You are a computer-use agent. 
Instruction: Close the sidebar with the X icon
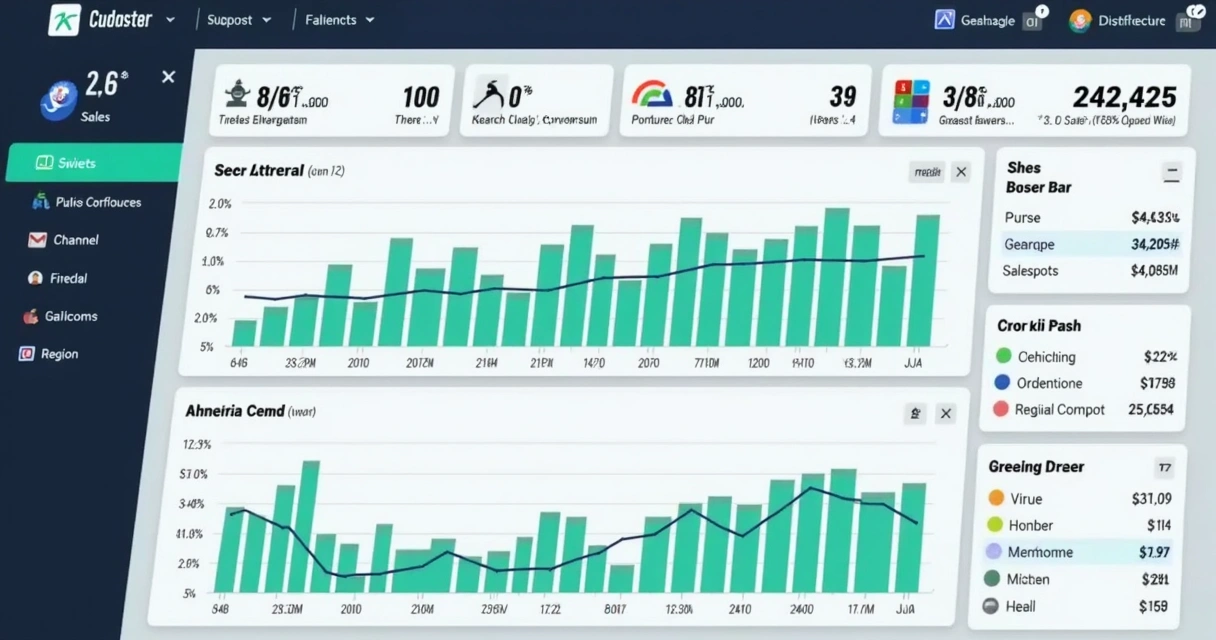tap(168, 77)
